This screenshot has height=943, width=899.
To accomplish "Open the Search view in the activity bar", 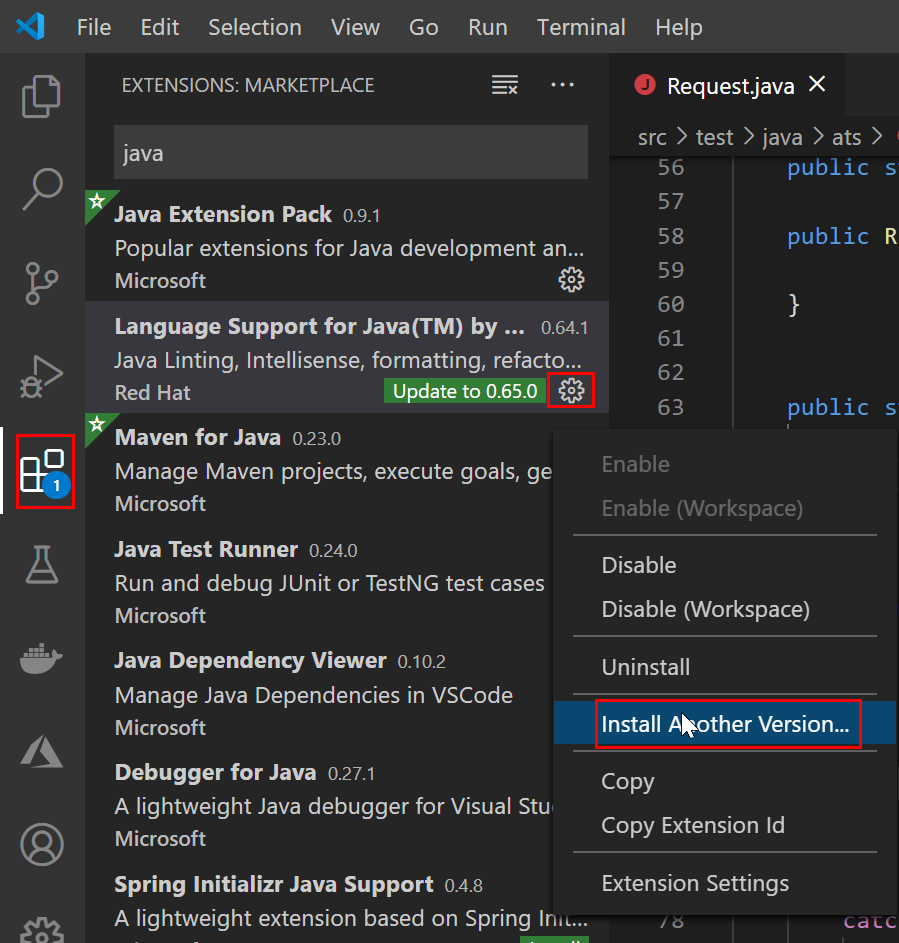I will (41, 189).
